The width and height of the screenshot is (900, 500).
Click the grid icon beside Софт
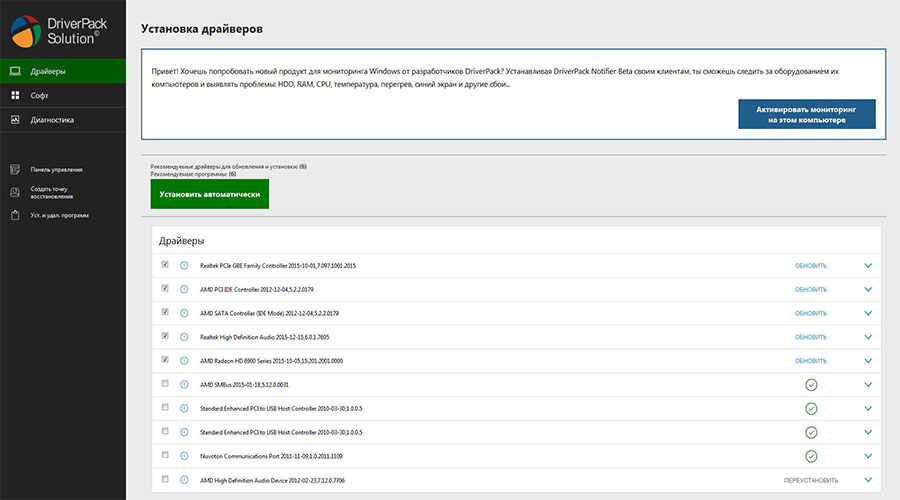[x=15, y=95]
